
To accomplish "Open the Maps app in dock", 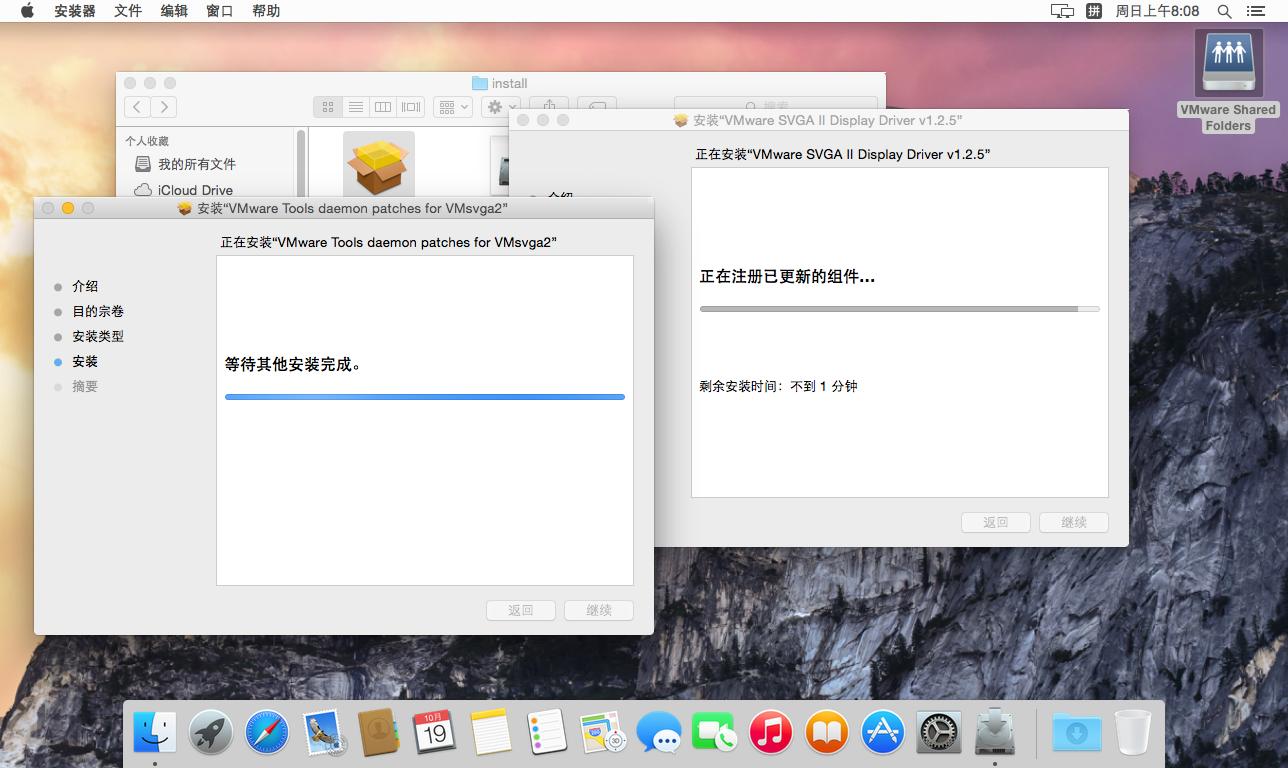I will [x=603, y=733].
